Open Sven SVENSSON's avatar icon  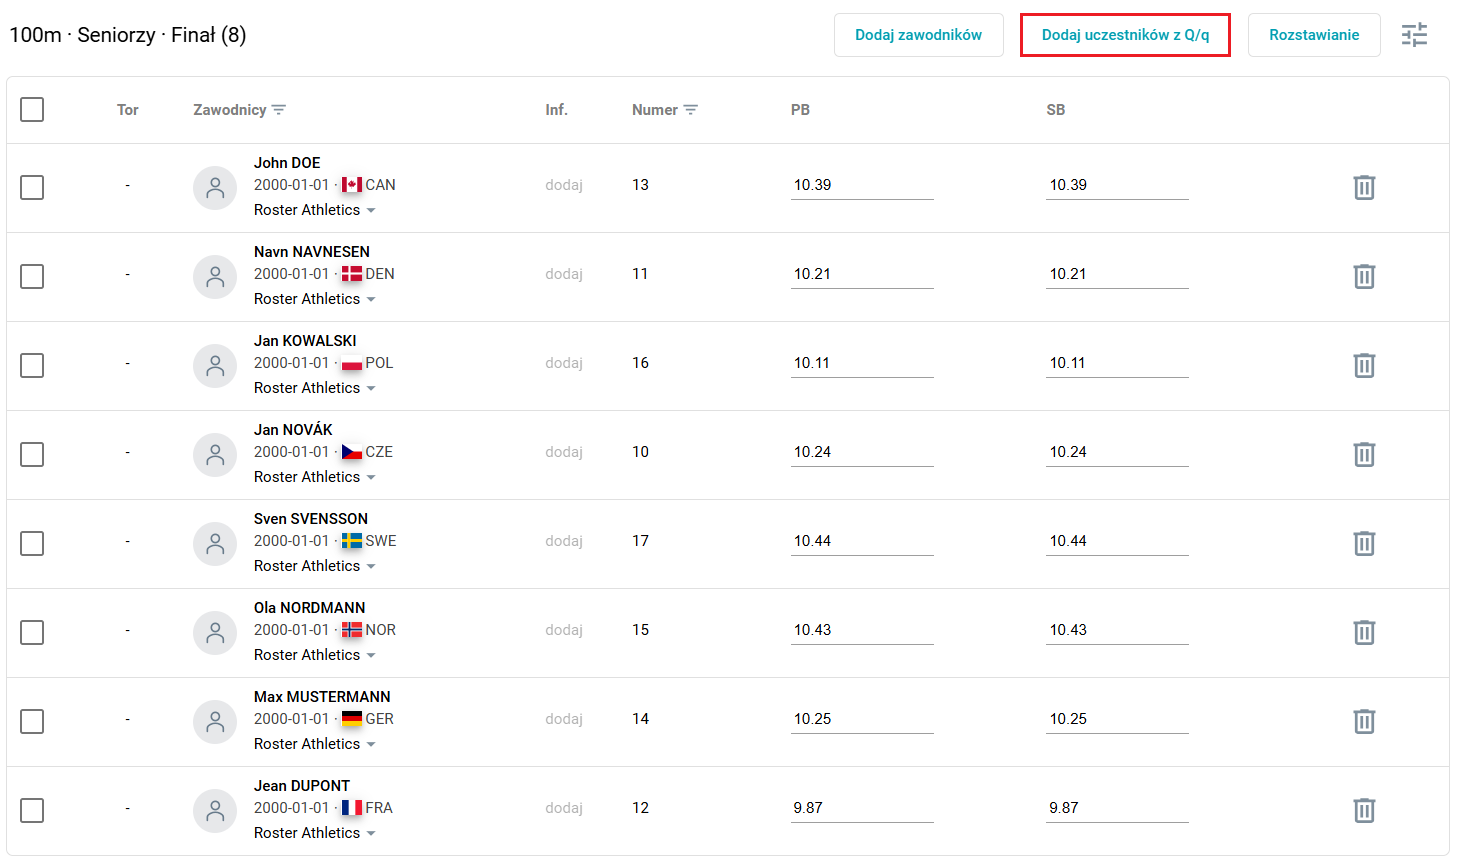pyautogui.click(x=215, y=543)
